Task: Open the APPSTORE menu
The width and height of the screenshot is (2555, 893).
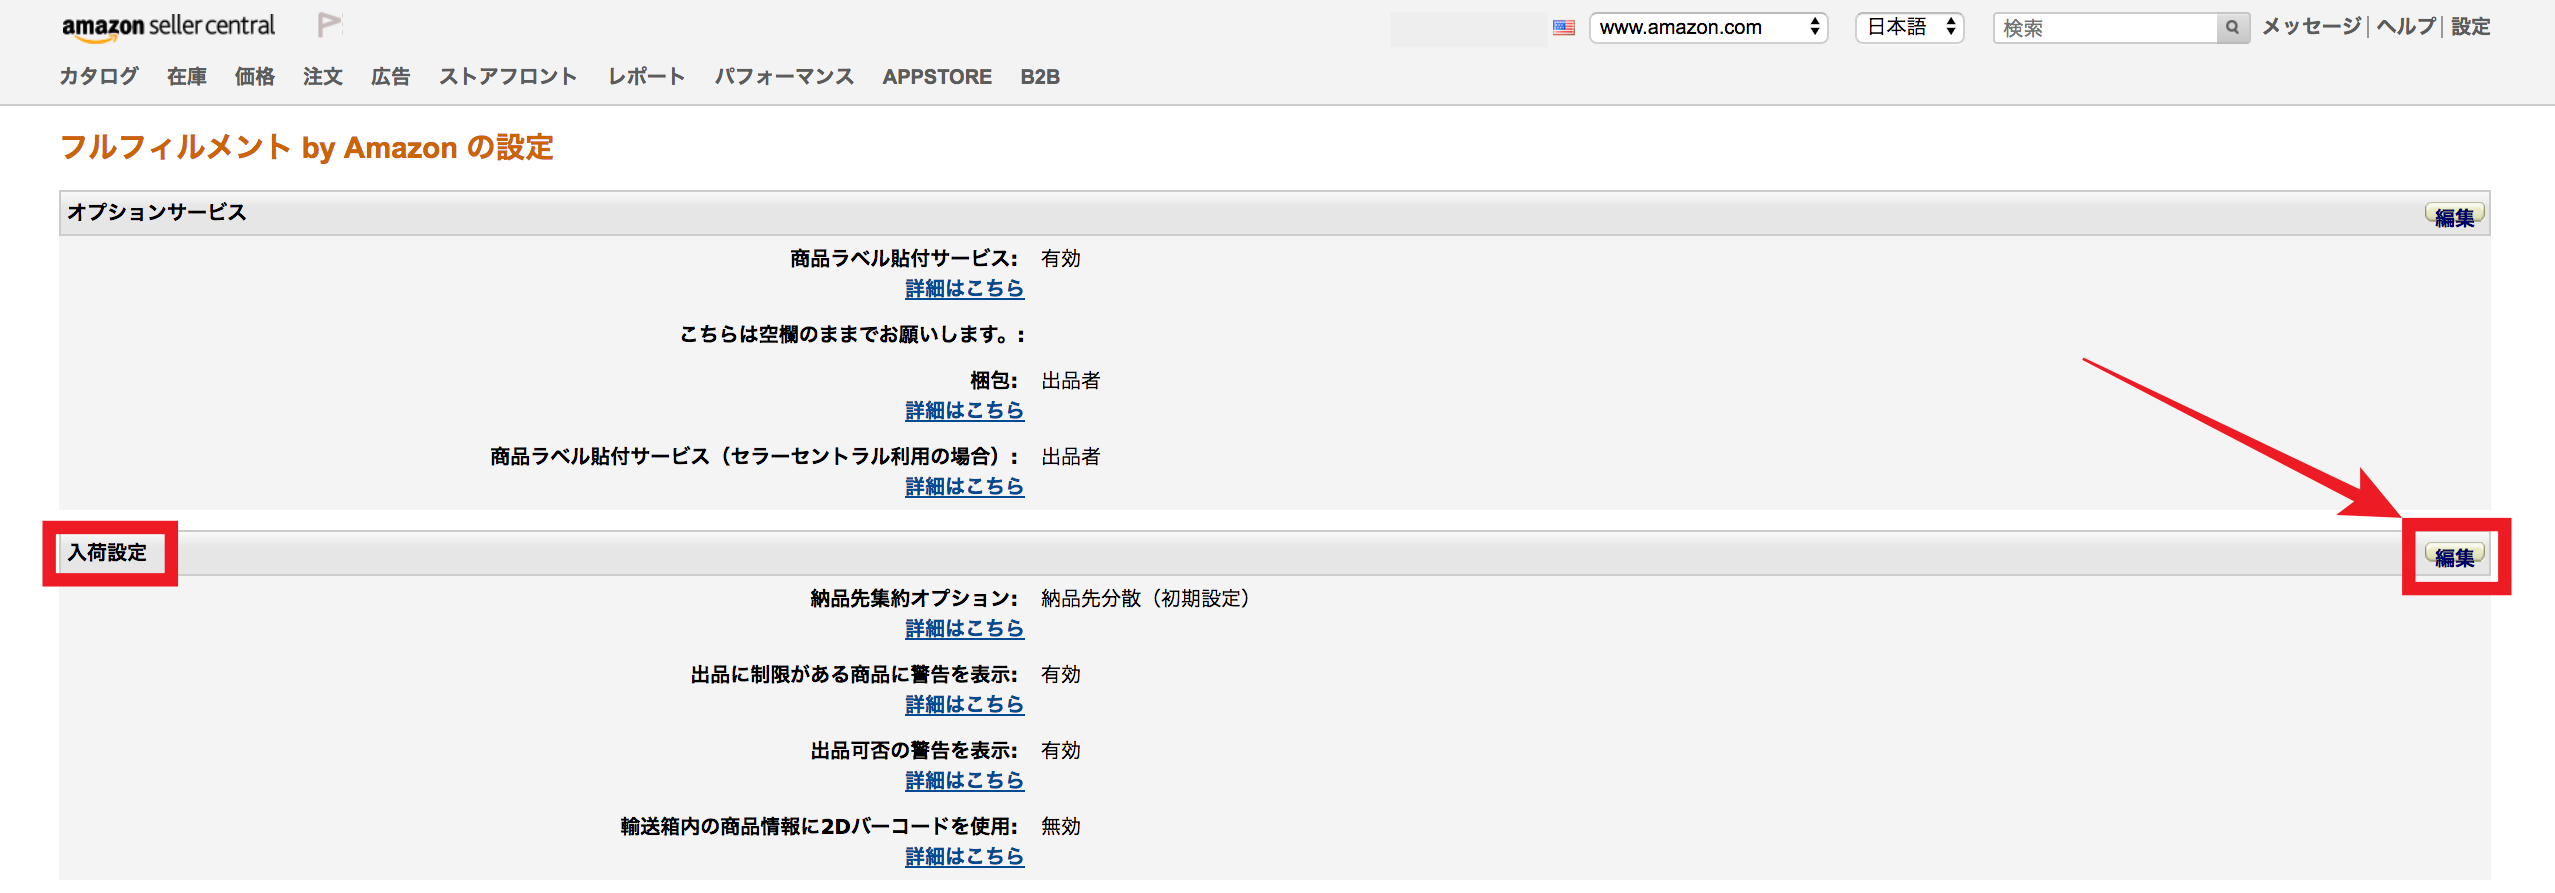Action: [x=937, y=77]
